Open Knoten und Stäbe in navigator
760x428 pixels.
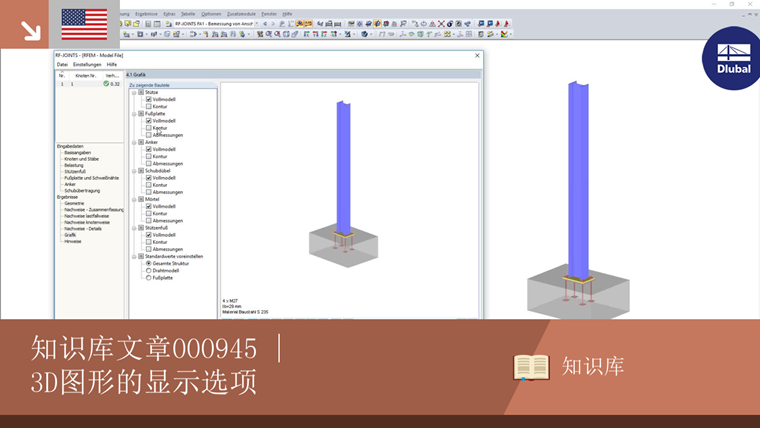81,159
